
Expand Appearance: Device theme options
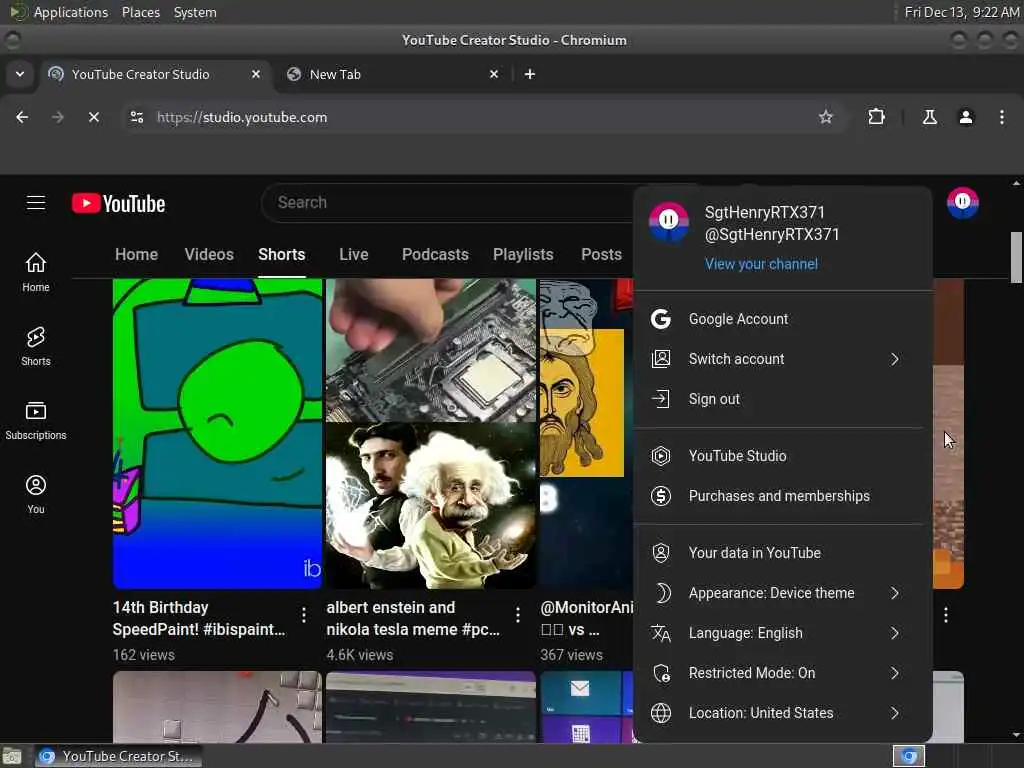(x=782, y=592)
